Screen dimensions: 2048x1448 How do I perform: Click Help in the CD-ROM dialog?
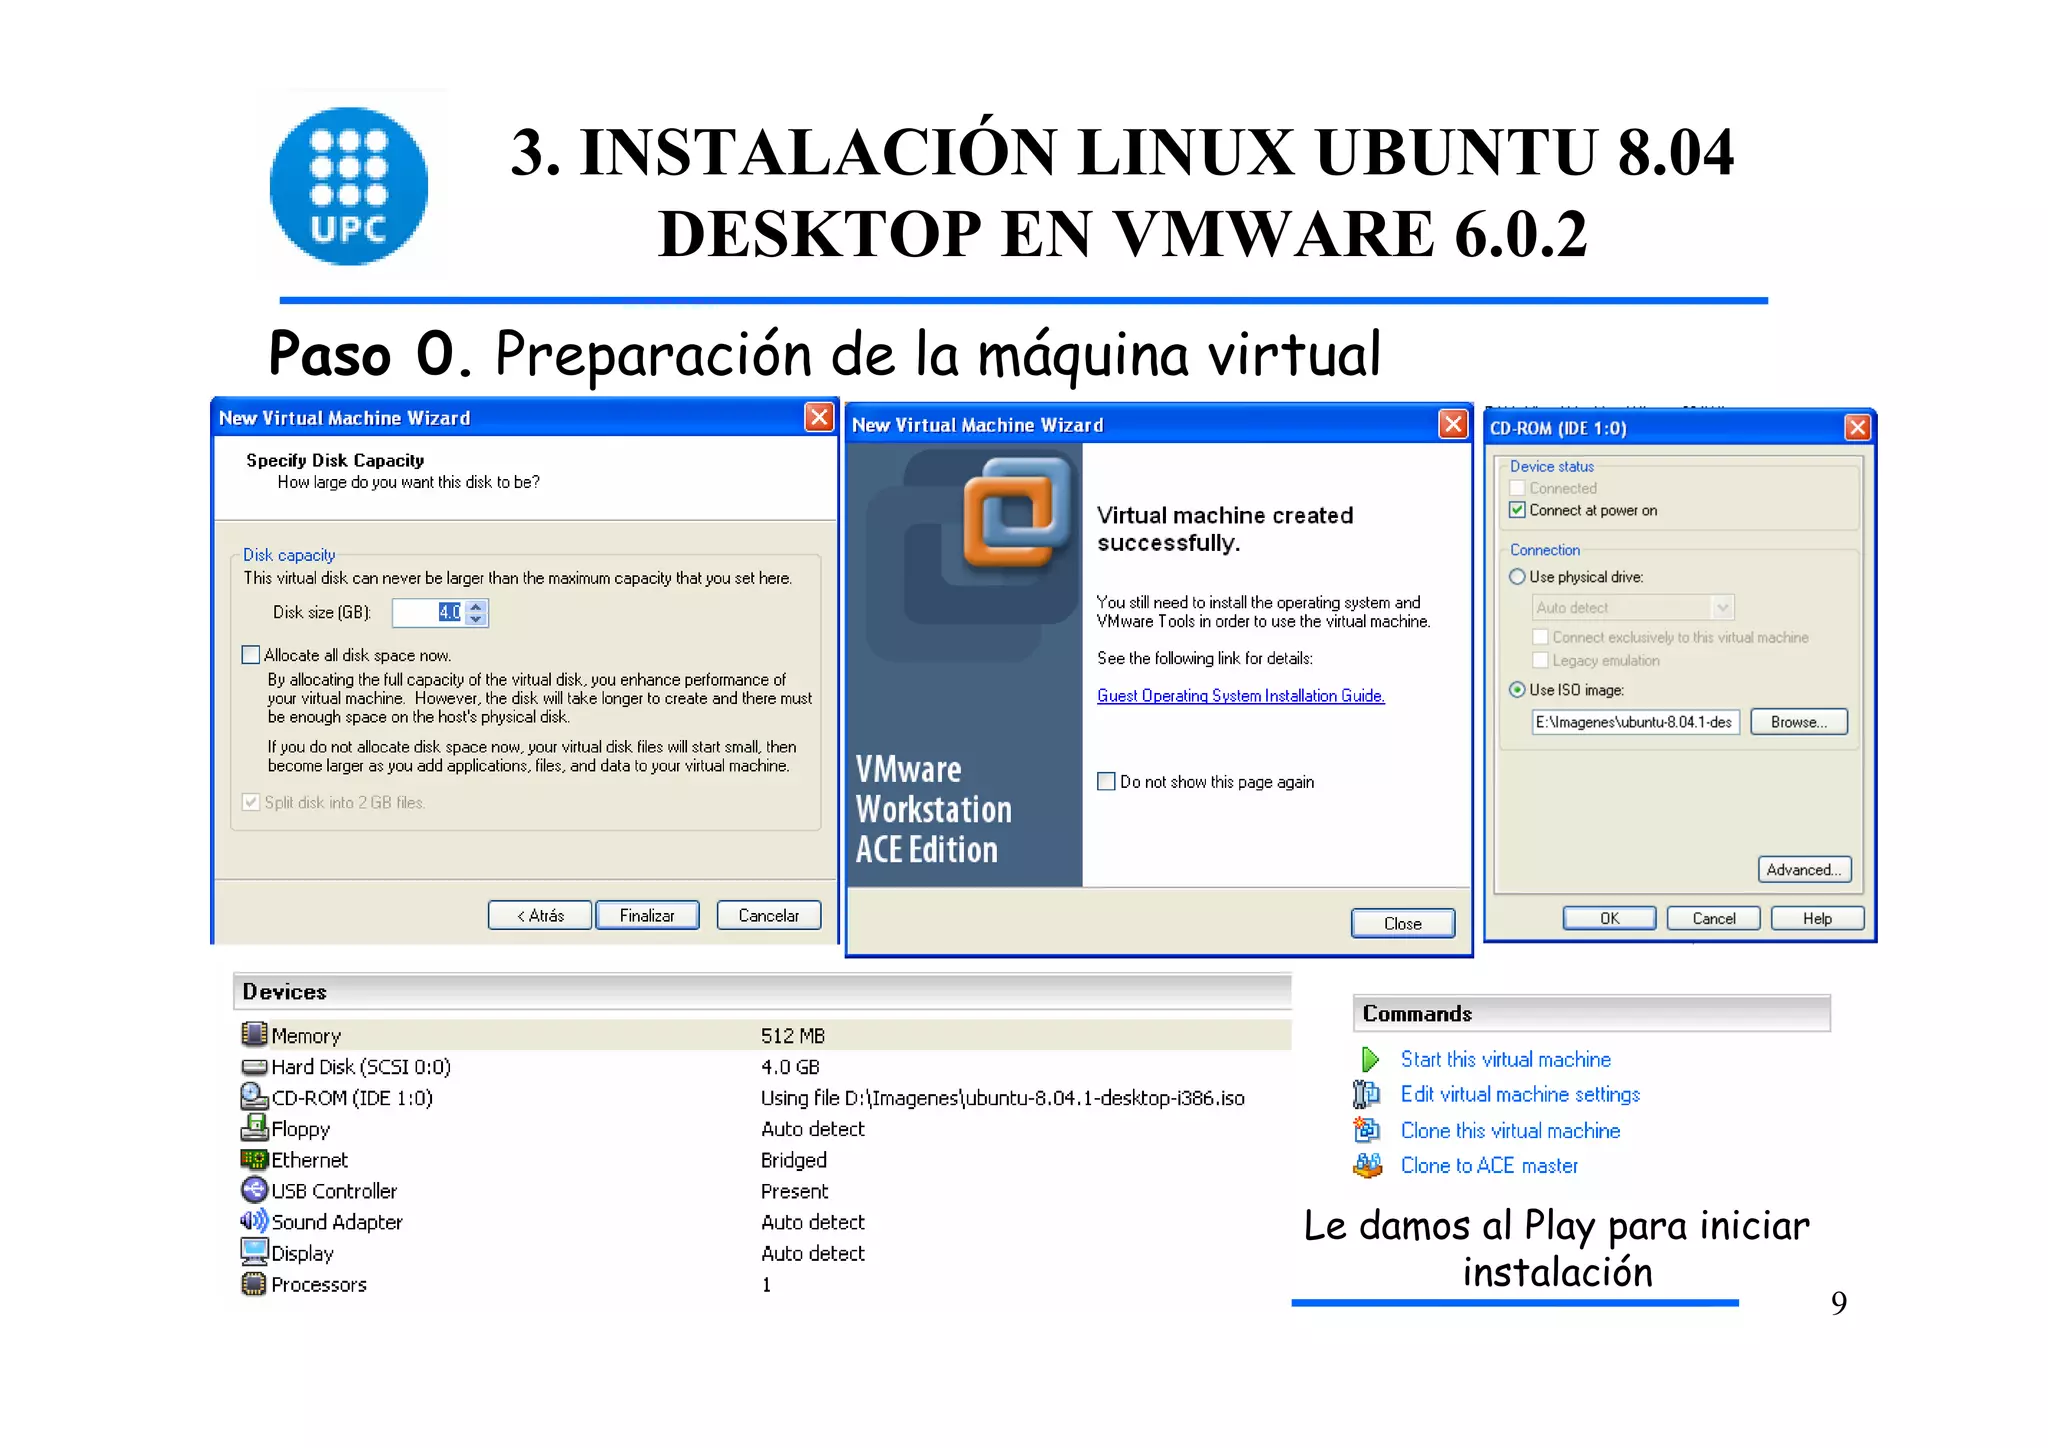1817,918
